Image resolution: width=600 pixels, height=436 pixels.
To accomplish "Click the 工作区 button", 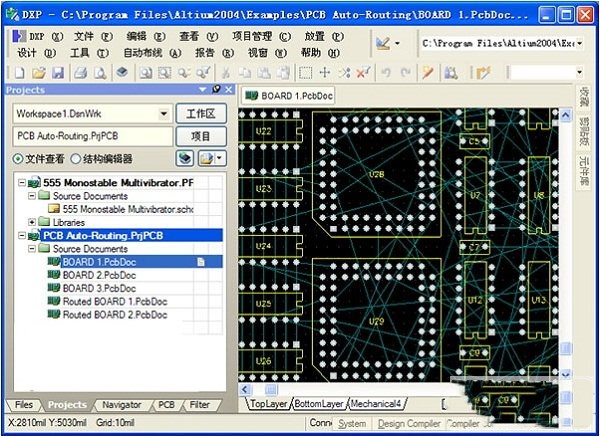I will tap(201, 114).
